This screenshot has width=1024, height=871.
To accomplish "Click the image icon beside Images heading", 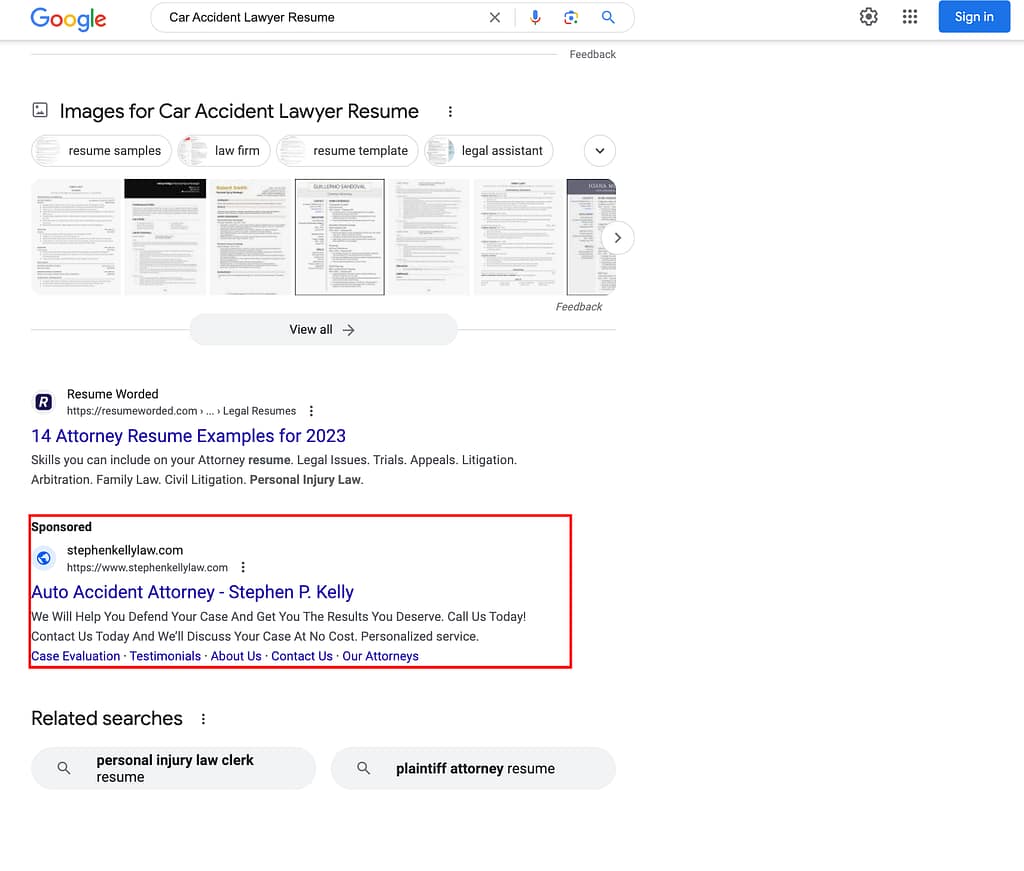I will tap(40, 110).
